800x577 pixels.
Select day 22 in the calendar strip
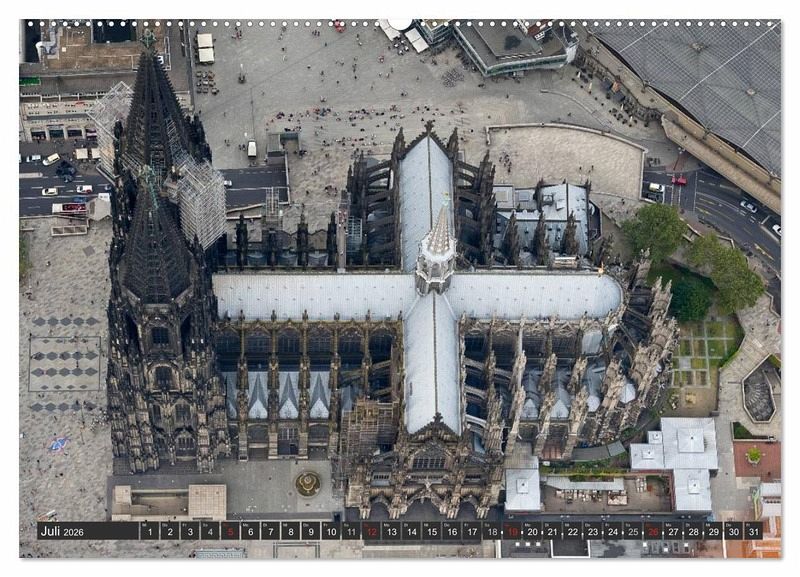[573, 531]
